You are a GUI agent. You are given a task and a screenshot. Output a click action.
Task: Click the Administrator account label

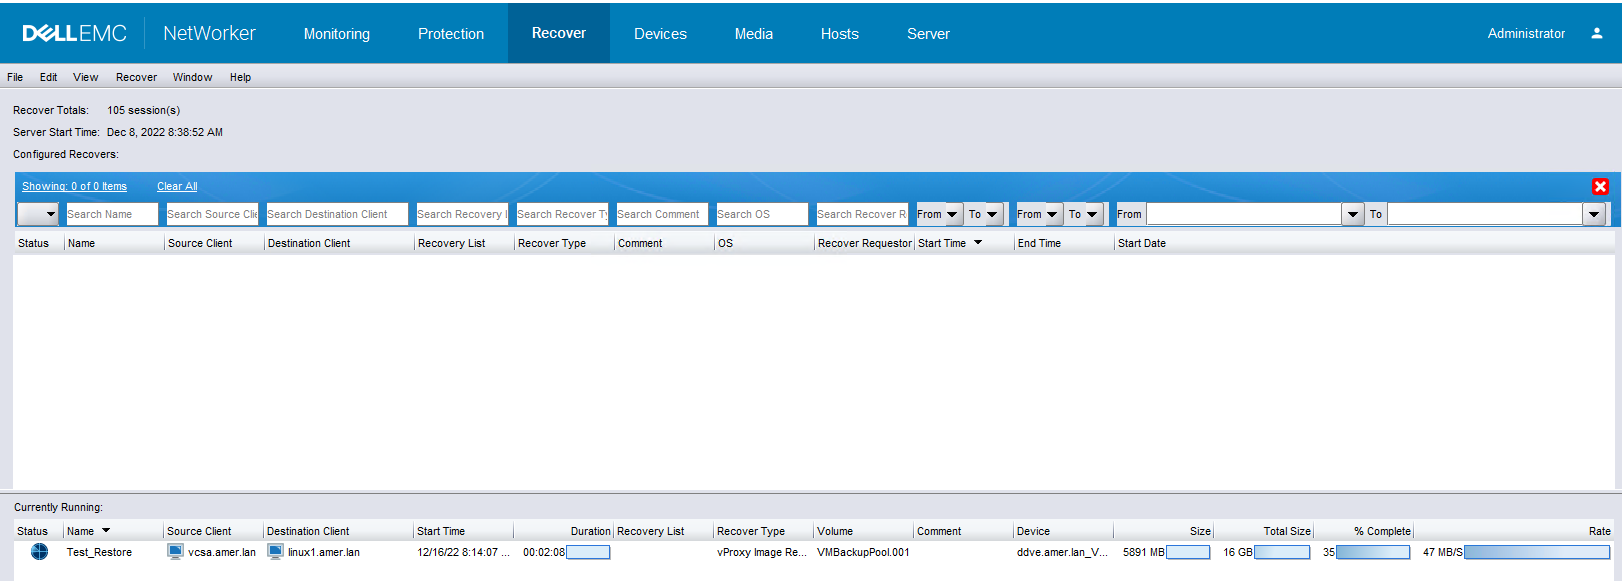(x=1526, y=33)
